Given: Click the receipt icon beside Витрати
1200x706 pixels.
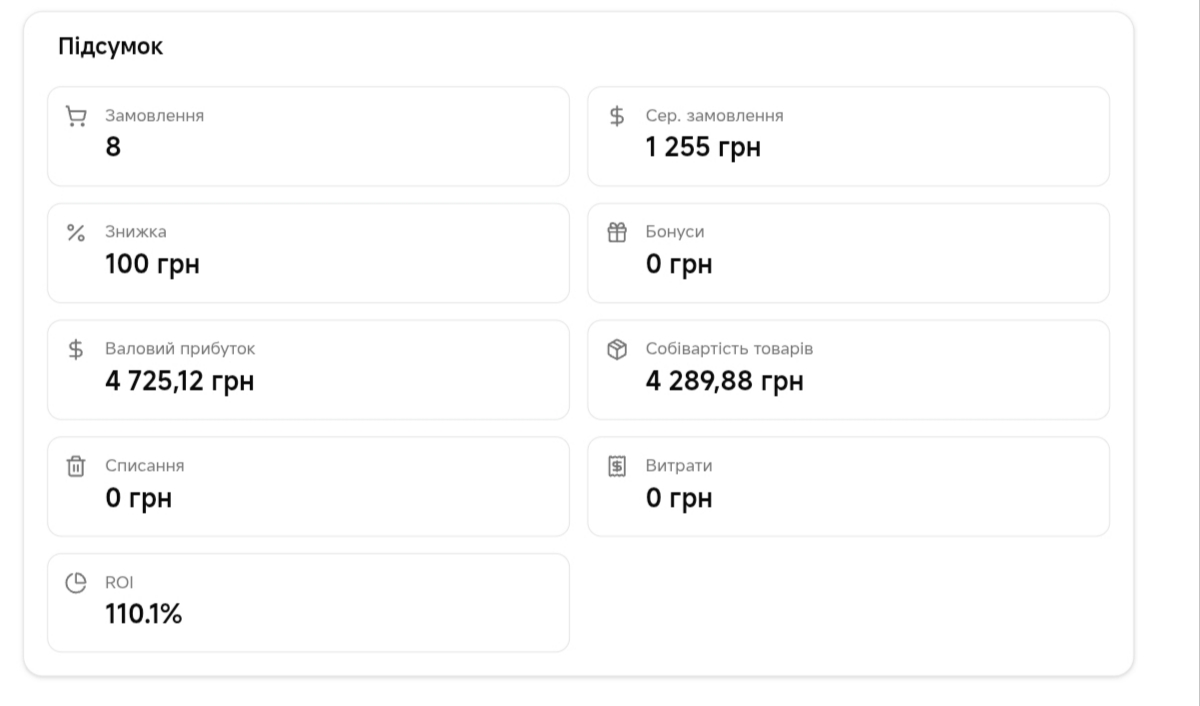Looking at the screenshot, I should tap(617, 467).
